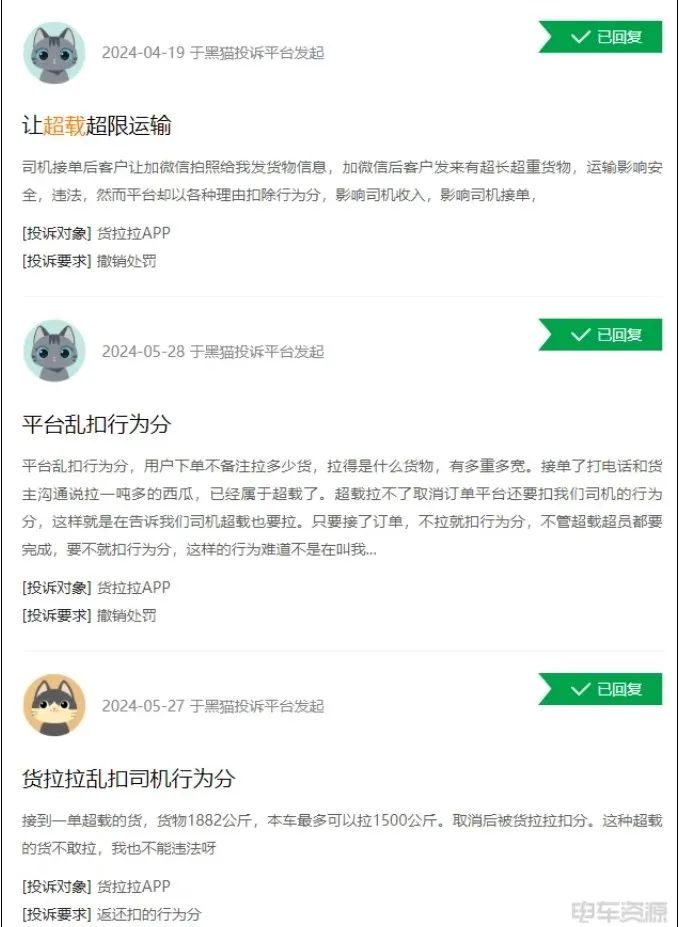Click the 已回复 badge on the first complaint
679x927 pixels.
coord(600,37)
